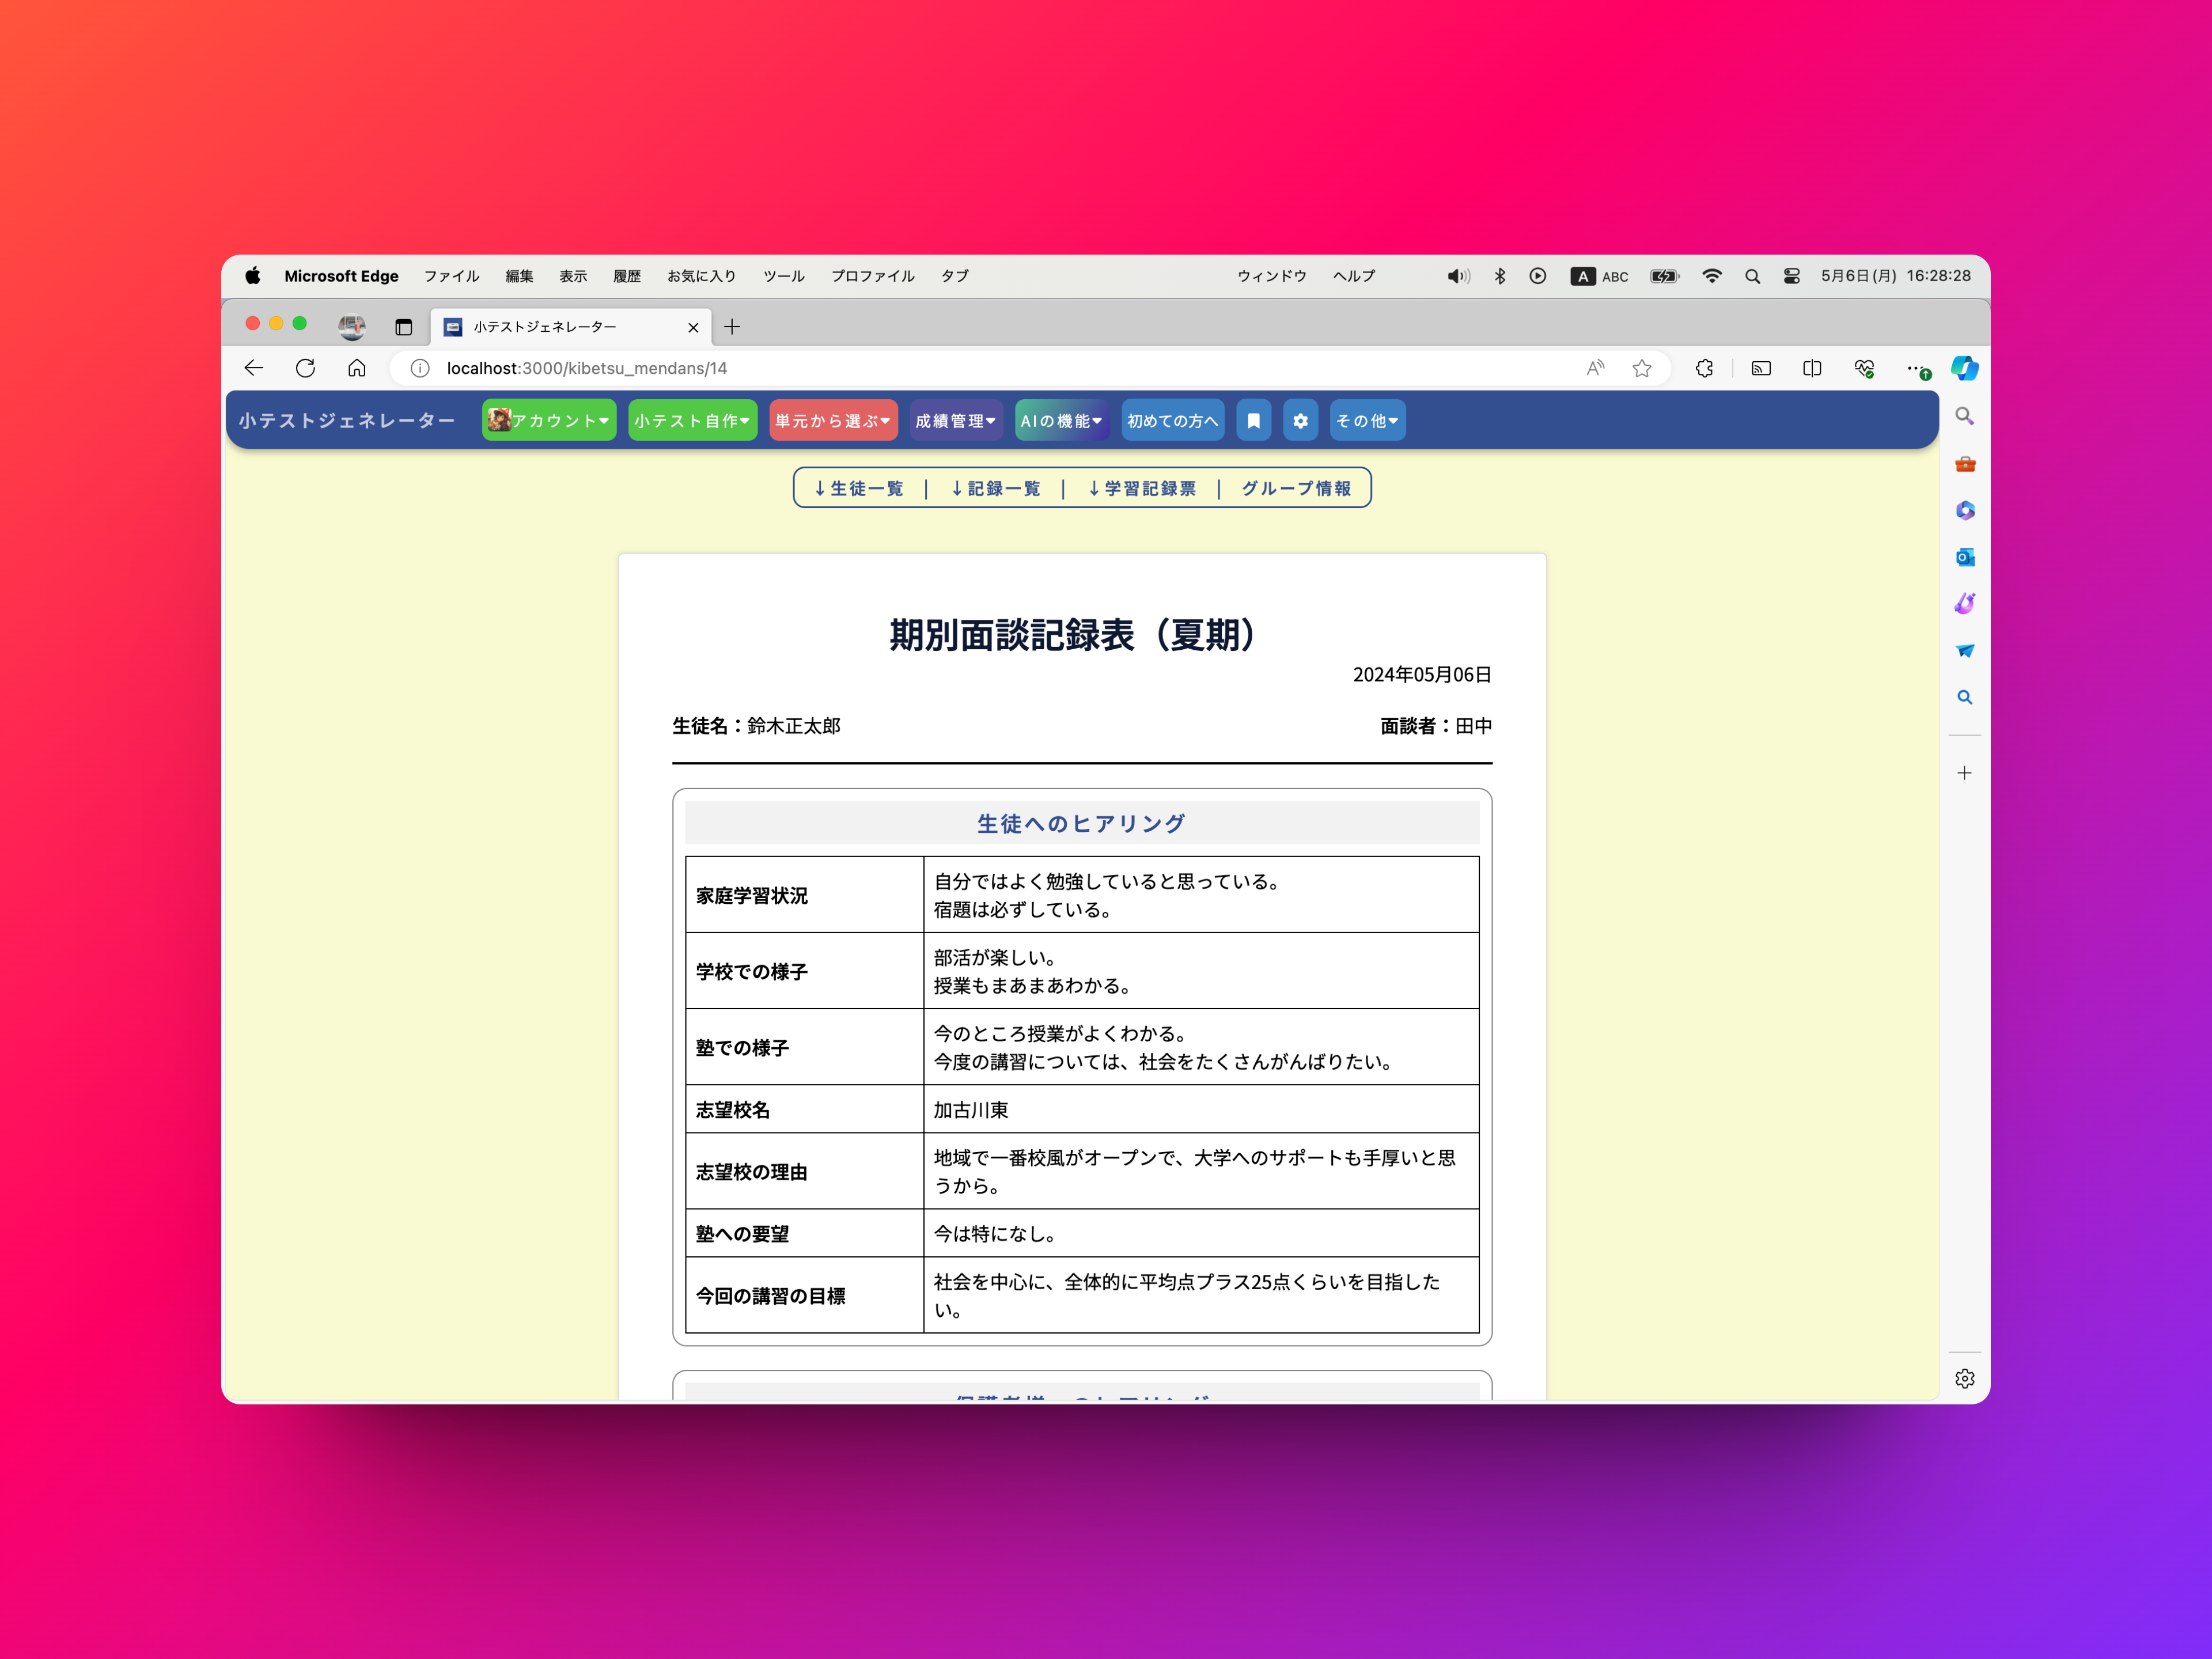The width and height of the screenshot is (2212, 1659).
Task: Add page to favorites with star icon
Action: pos(1642,368)
